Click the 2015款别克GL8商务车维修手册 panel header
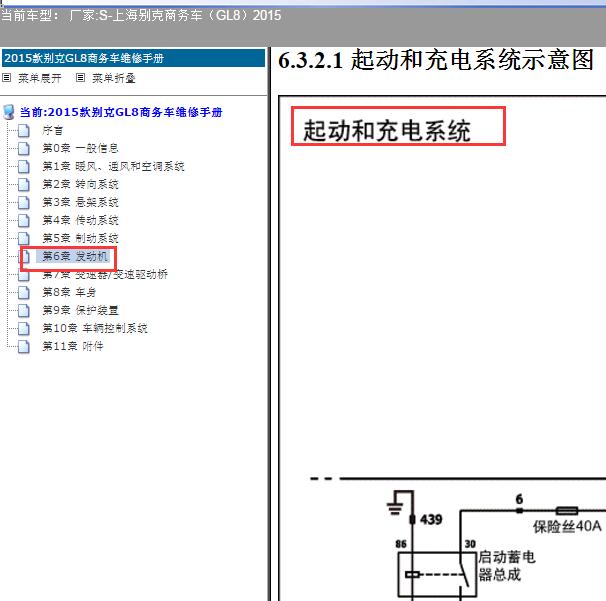Screen dimensions: 606x601 tap(133, 58)
